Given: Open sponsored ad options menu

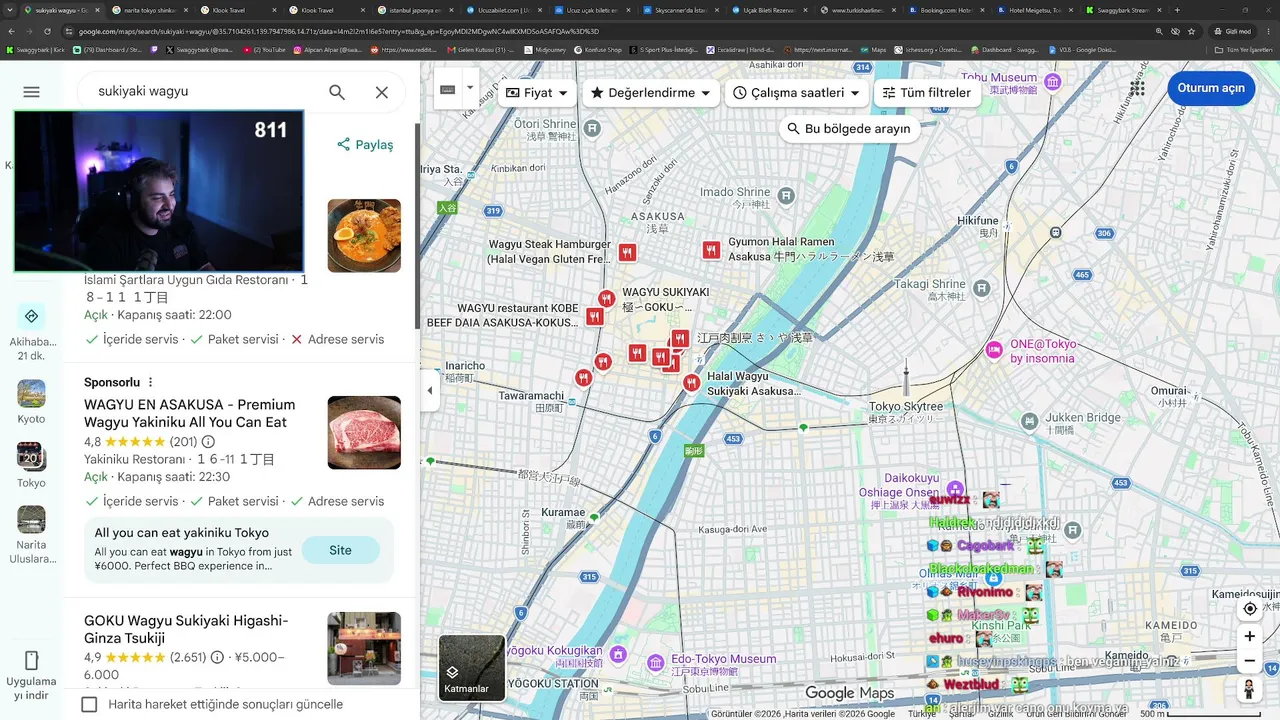Looking at the screenshot, I should click(151, 382).
